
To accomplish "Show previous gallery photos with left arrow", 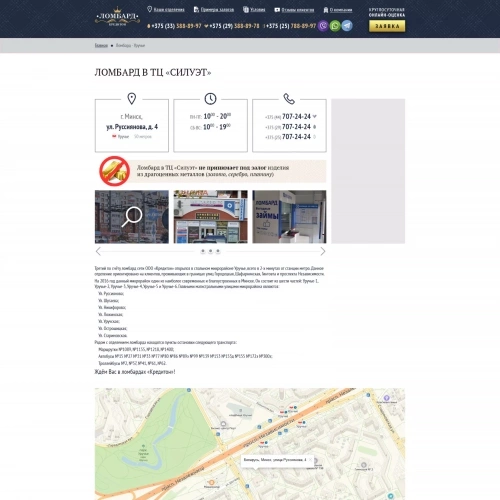I will pos(98,251).
